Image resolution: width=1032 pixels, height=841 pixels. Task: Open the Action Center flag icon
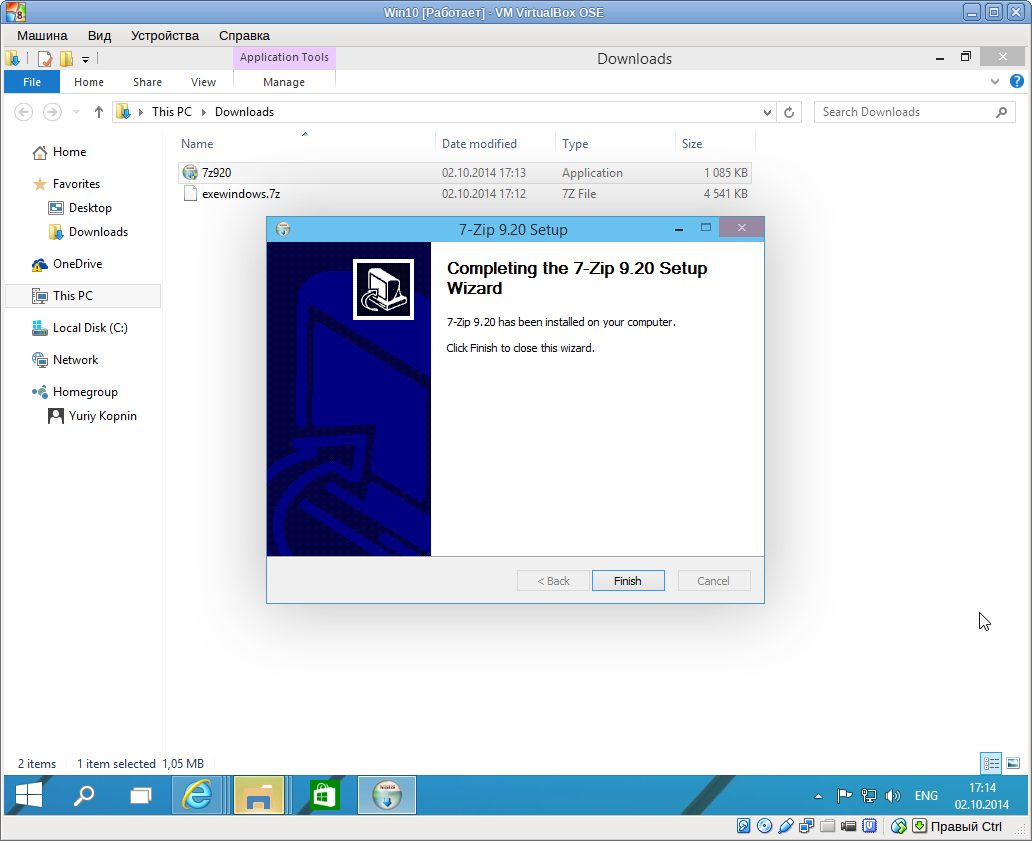coord(844,796)
